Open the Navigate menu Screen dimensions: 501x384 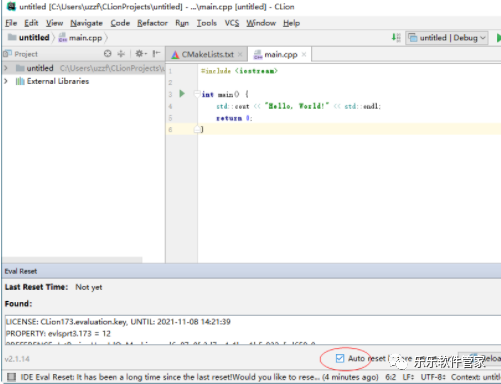86,23
